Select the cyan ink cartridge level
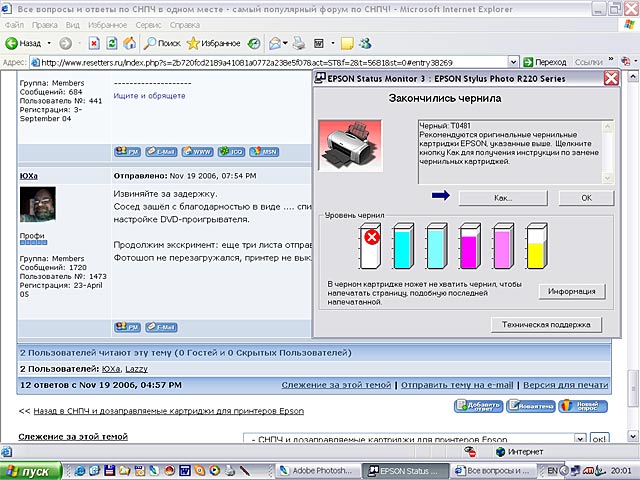 404,246
